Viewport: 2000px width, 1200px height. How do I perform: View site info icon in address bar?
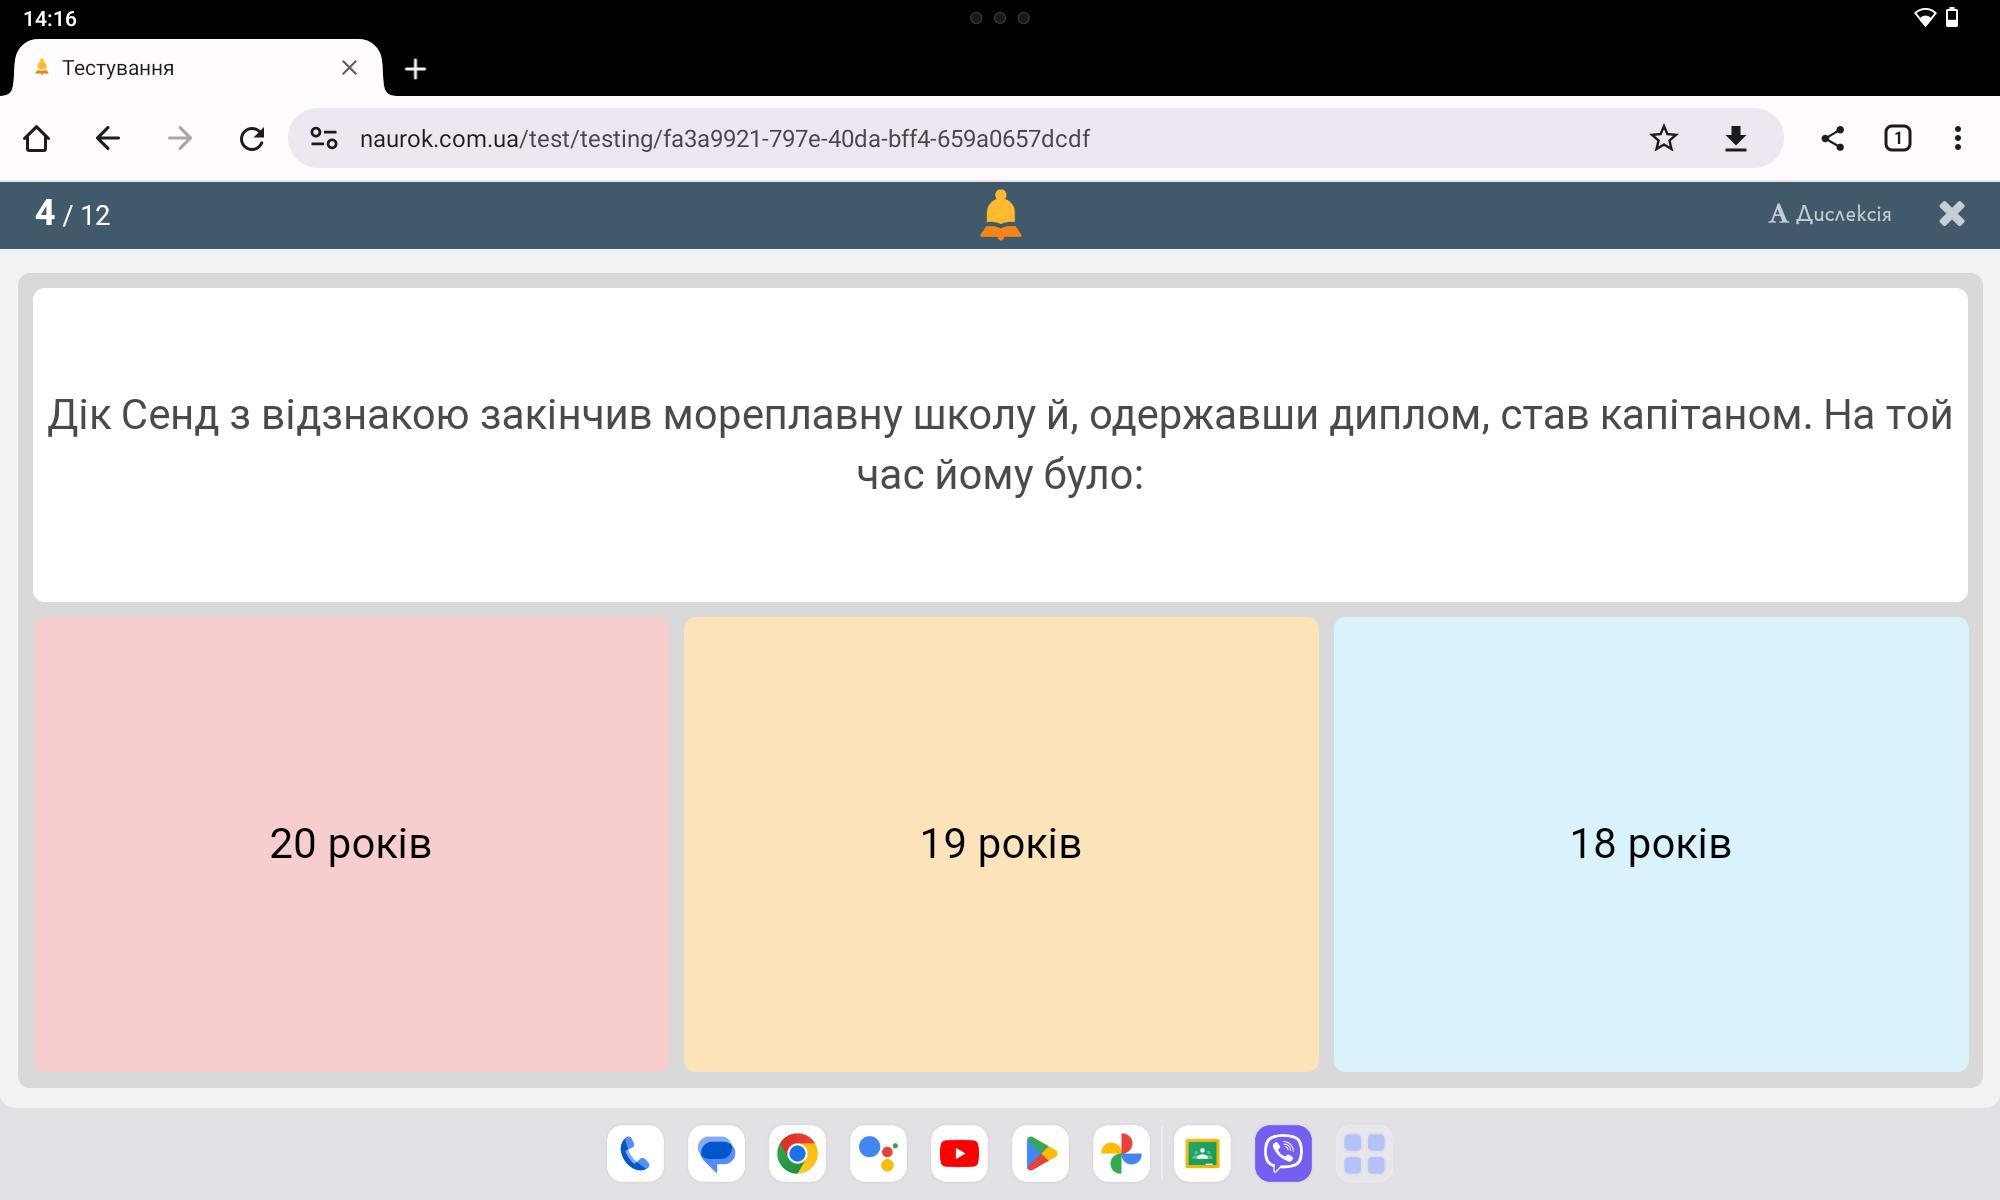point(323,138)
